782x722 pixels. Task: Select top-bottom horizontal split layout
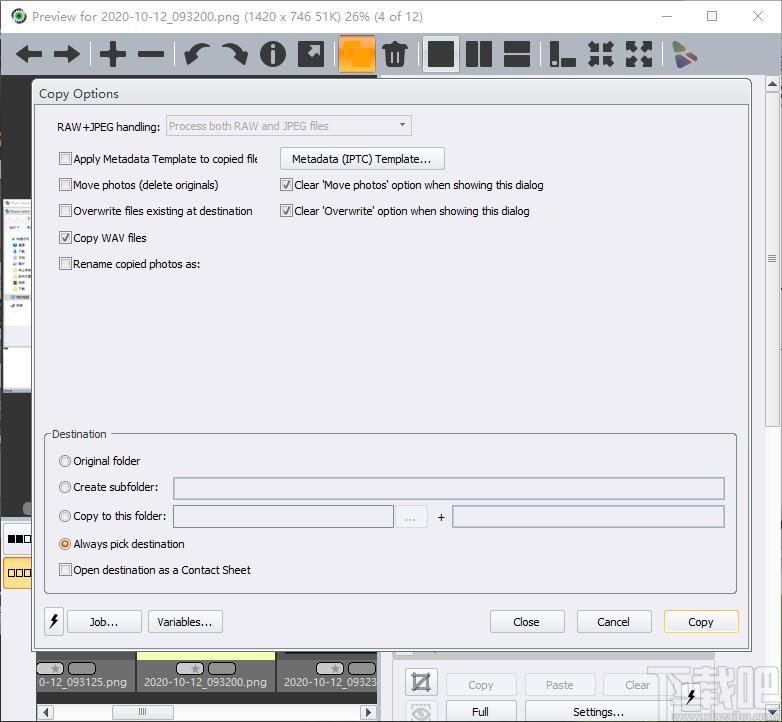click(517, 54)
